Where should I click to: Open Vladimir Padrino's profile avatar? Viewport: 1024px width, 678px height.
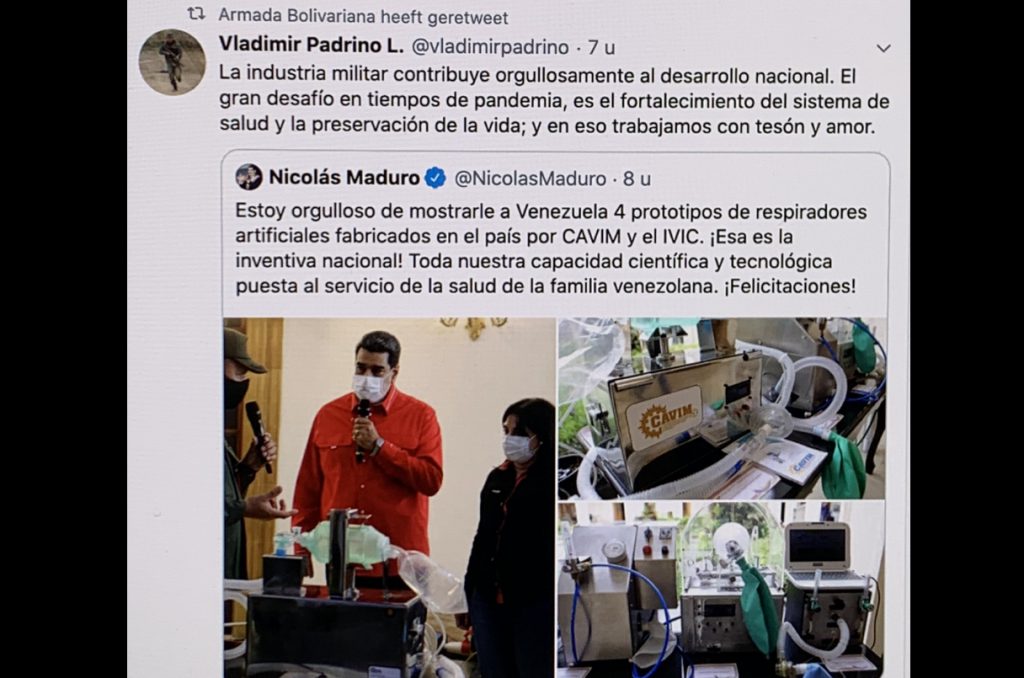[x=172, y=63]
